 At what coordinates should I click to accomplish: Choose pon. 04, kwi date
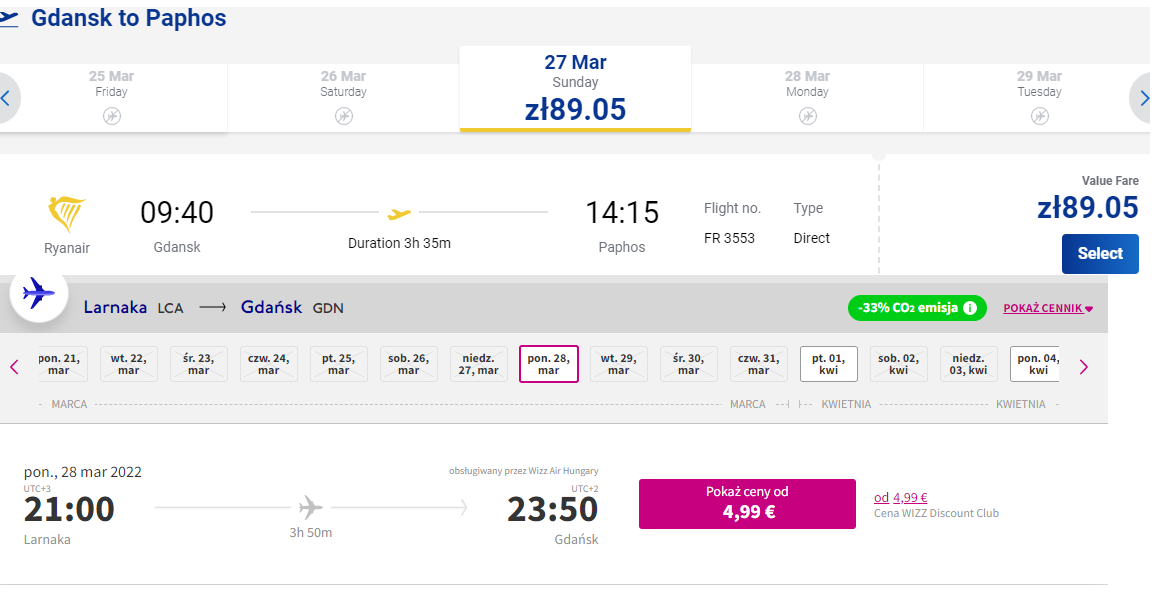coord(1034,364)
